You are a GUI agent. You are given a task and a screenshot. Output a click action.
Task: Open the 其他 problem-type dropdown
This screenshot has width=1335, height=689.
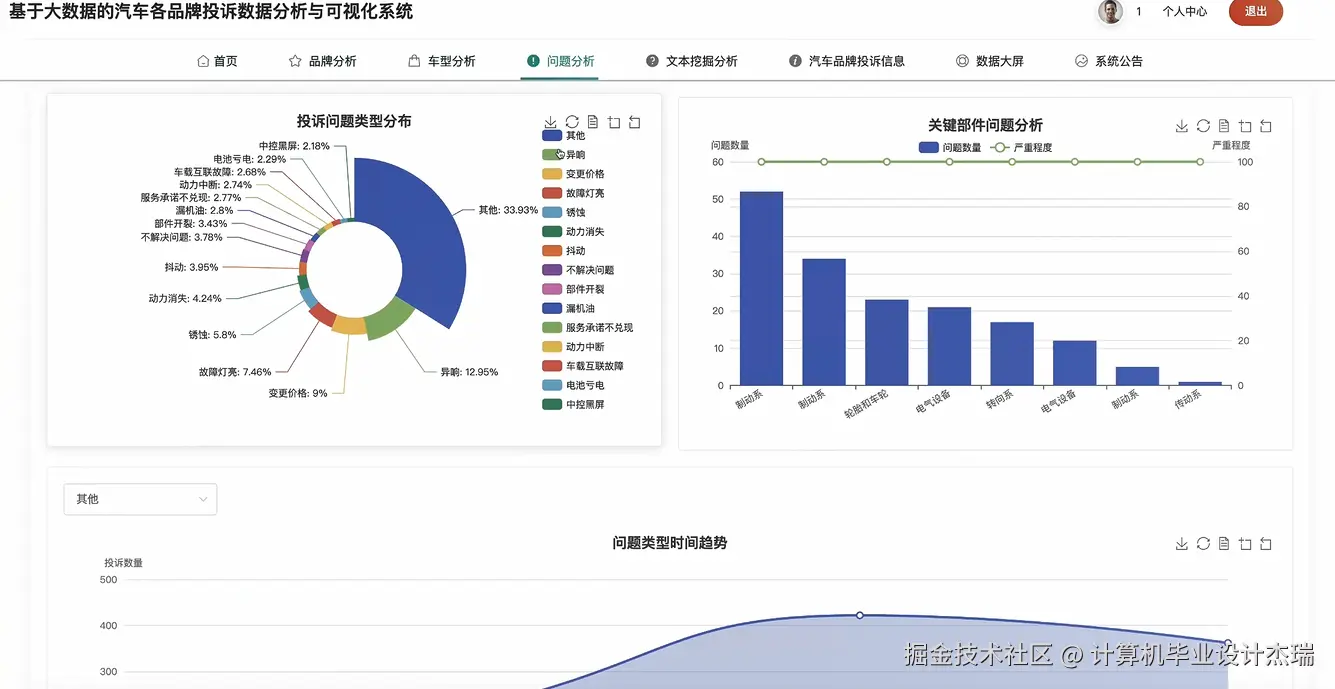pyautogui.click(x=140, y=499)
